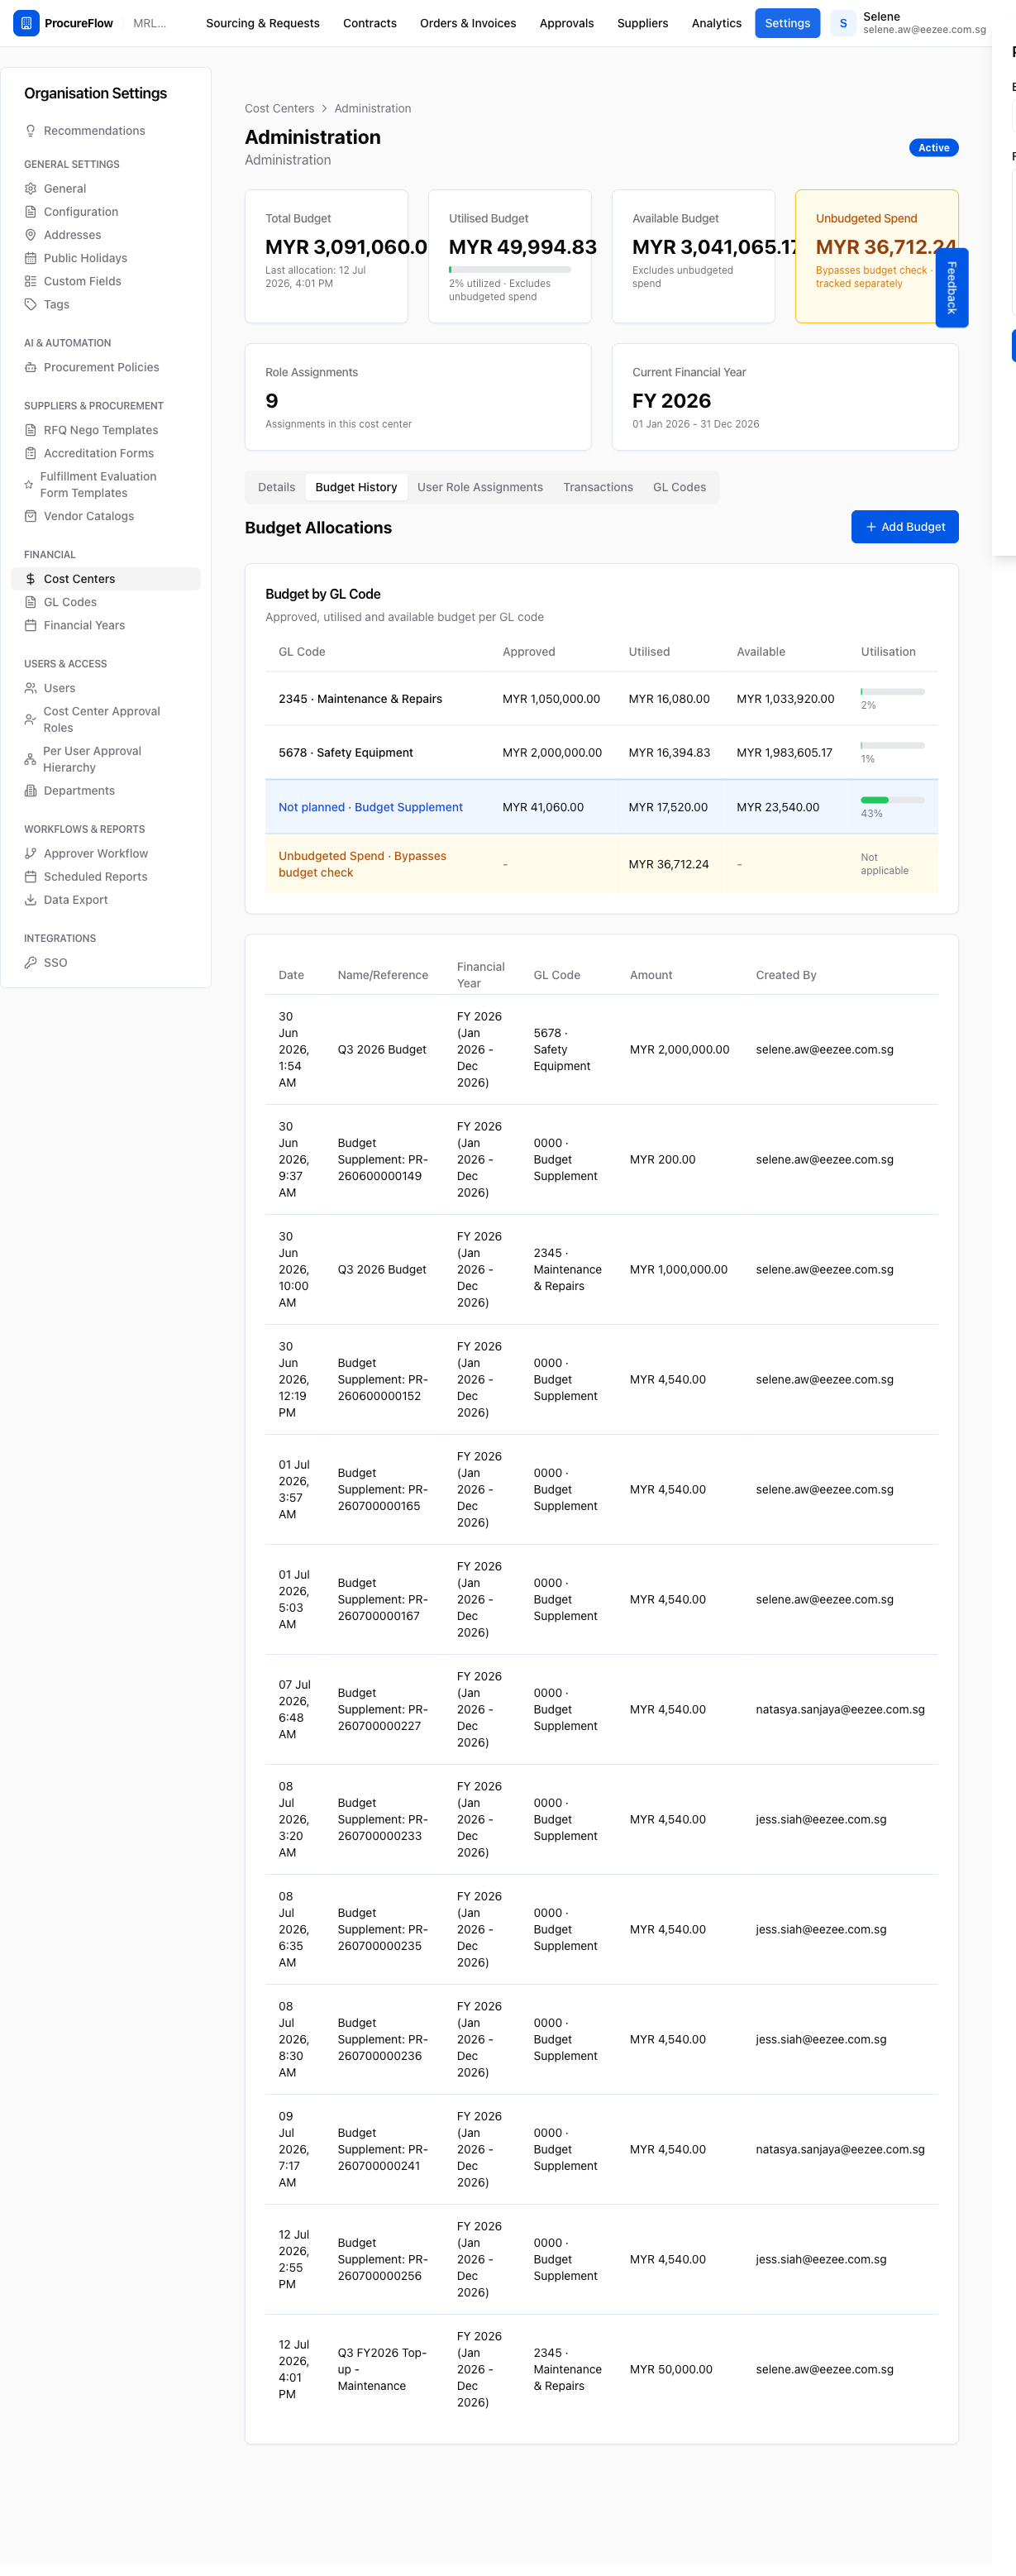Open Approver Workflow in sidebar
The height and width of the screenshot is (2576, 1016).
(106, 854)
